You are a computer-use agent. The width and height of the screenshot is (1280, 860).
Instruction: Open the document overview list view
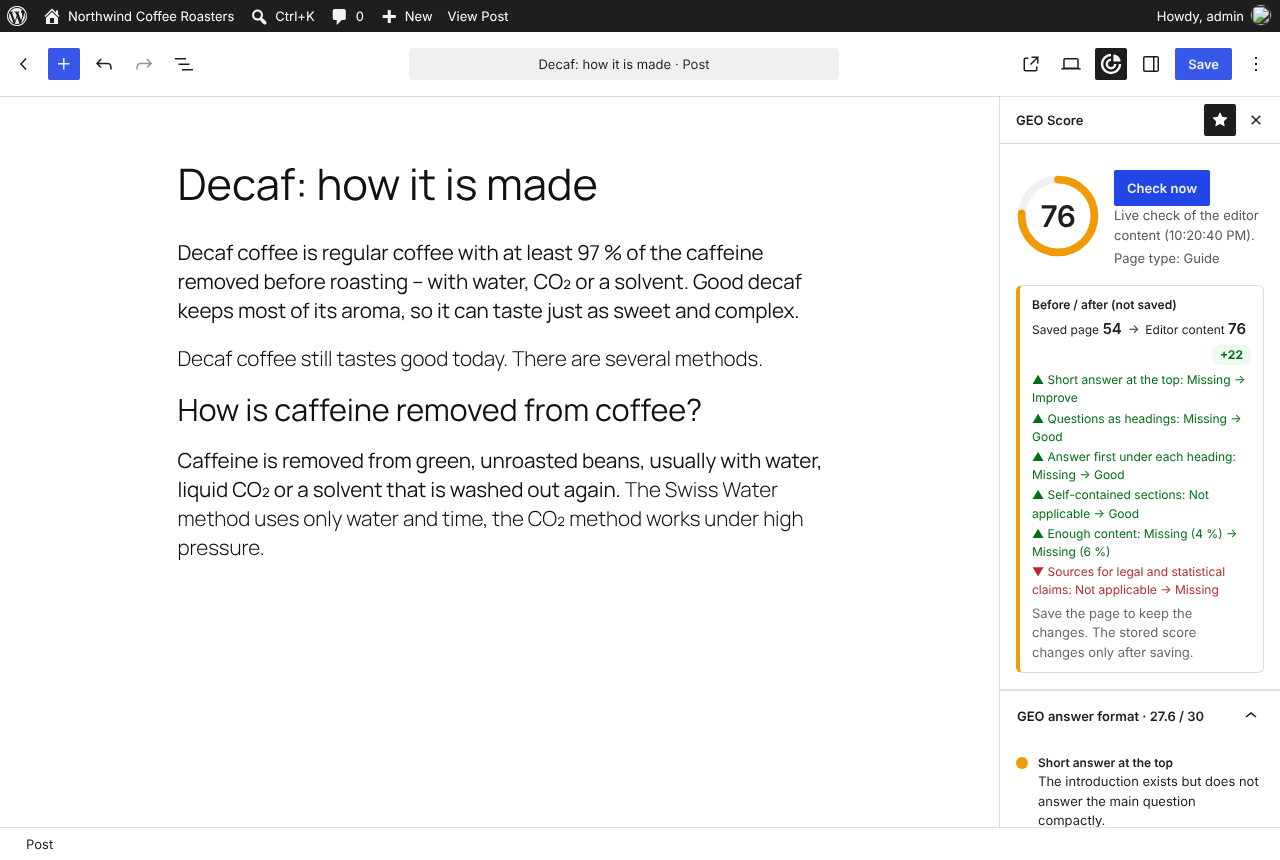point(184,64)
